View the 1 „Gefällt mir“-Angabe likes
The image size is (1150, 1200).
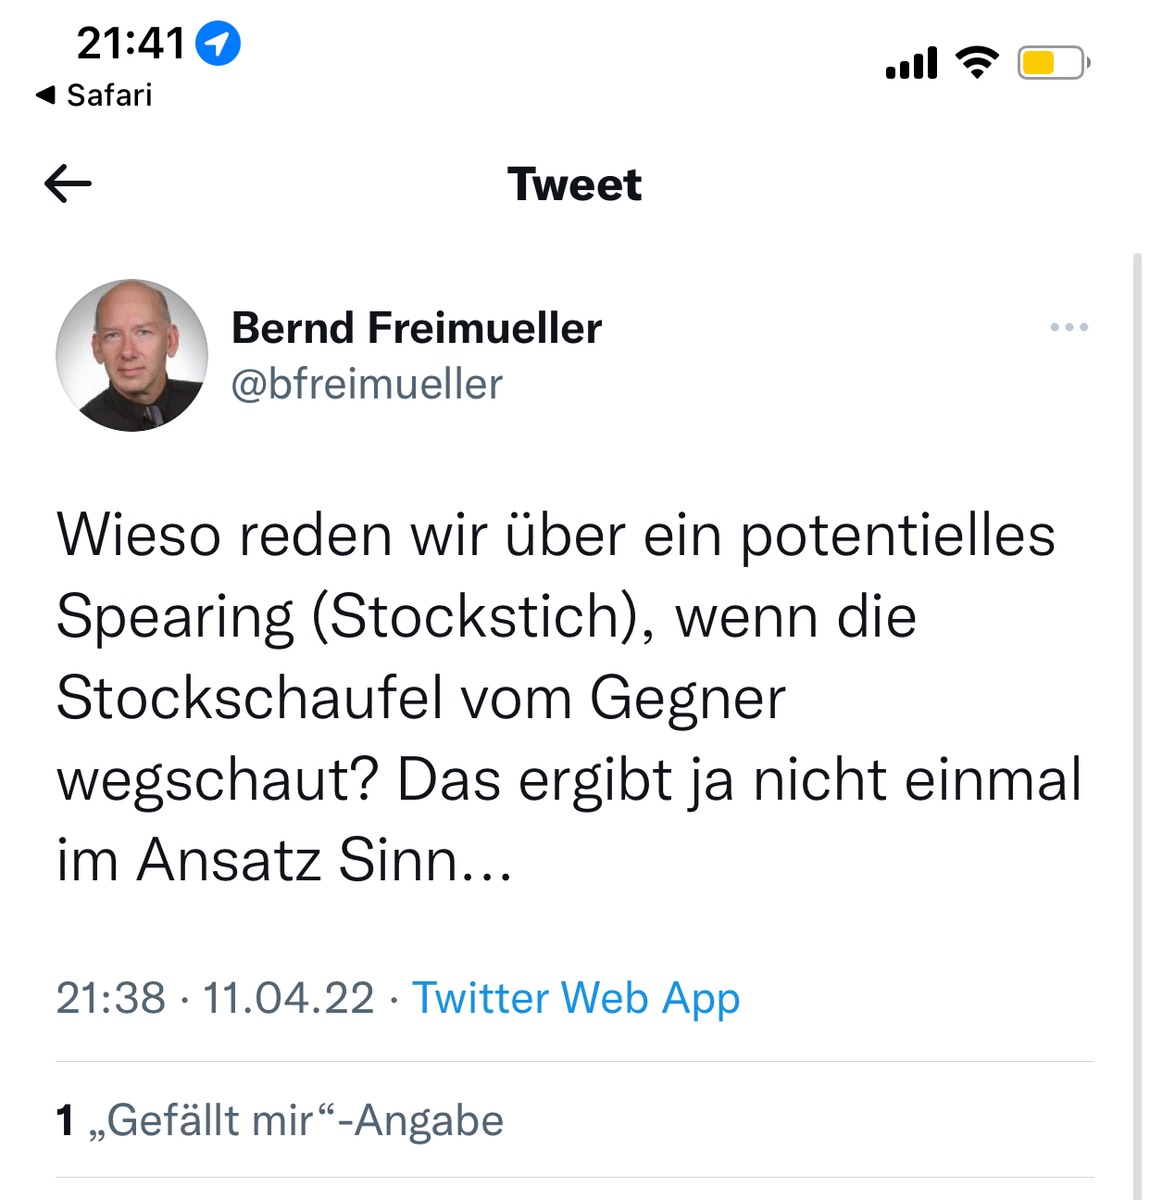click(x=280, y=1120)
